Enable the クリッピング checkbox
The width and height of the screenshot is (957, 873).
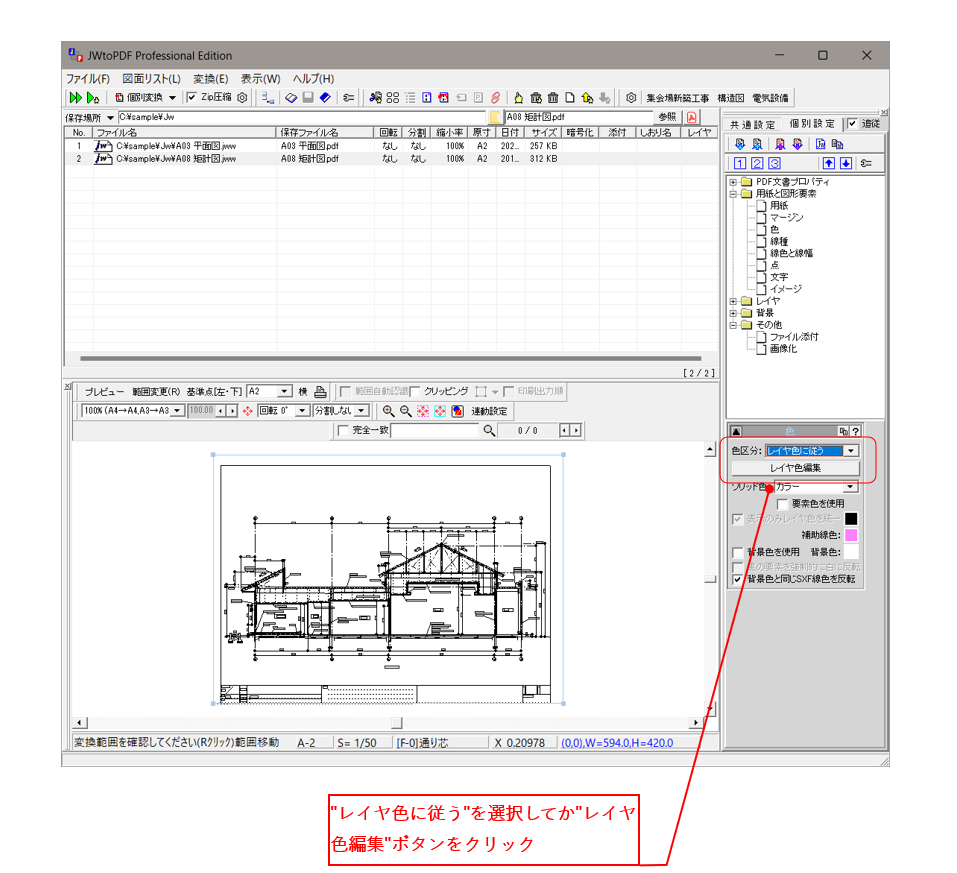pos(415,392)
